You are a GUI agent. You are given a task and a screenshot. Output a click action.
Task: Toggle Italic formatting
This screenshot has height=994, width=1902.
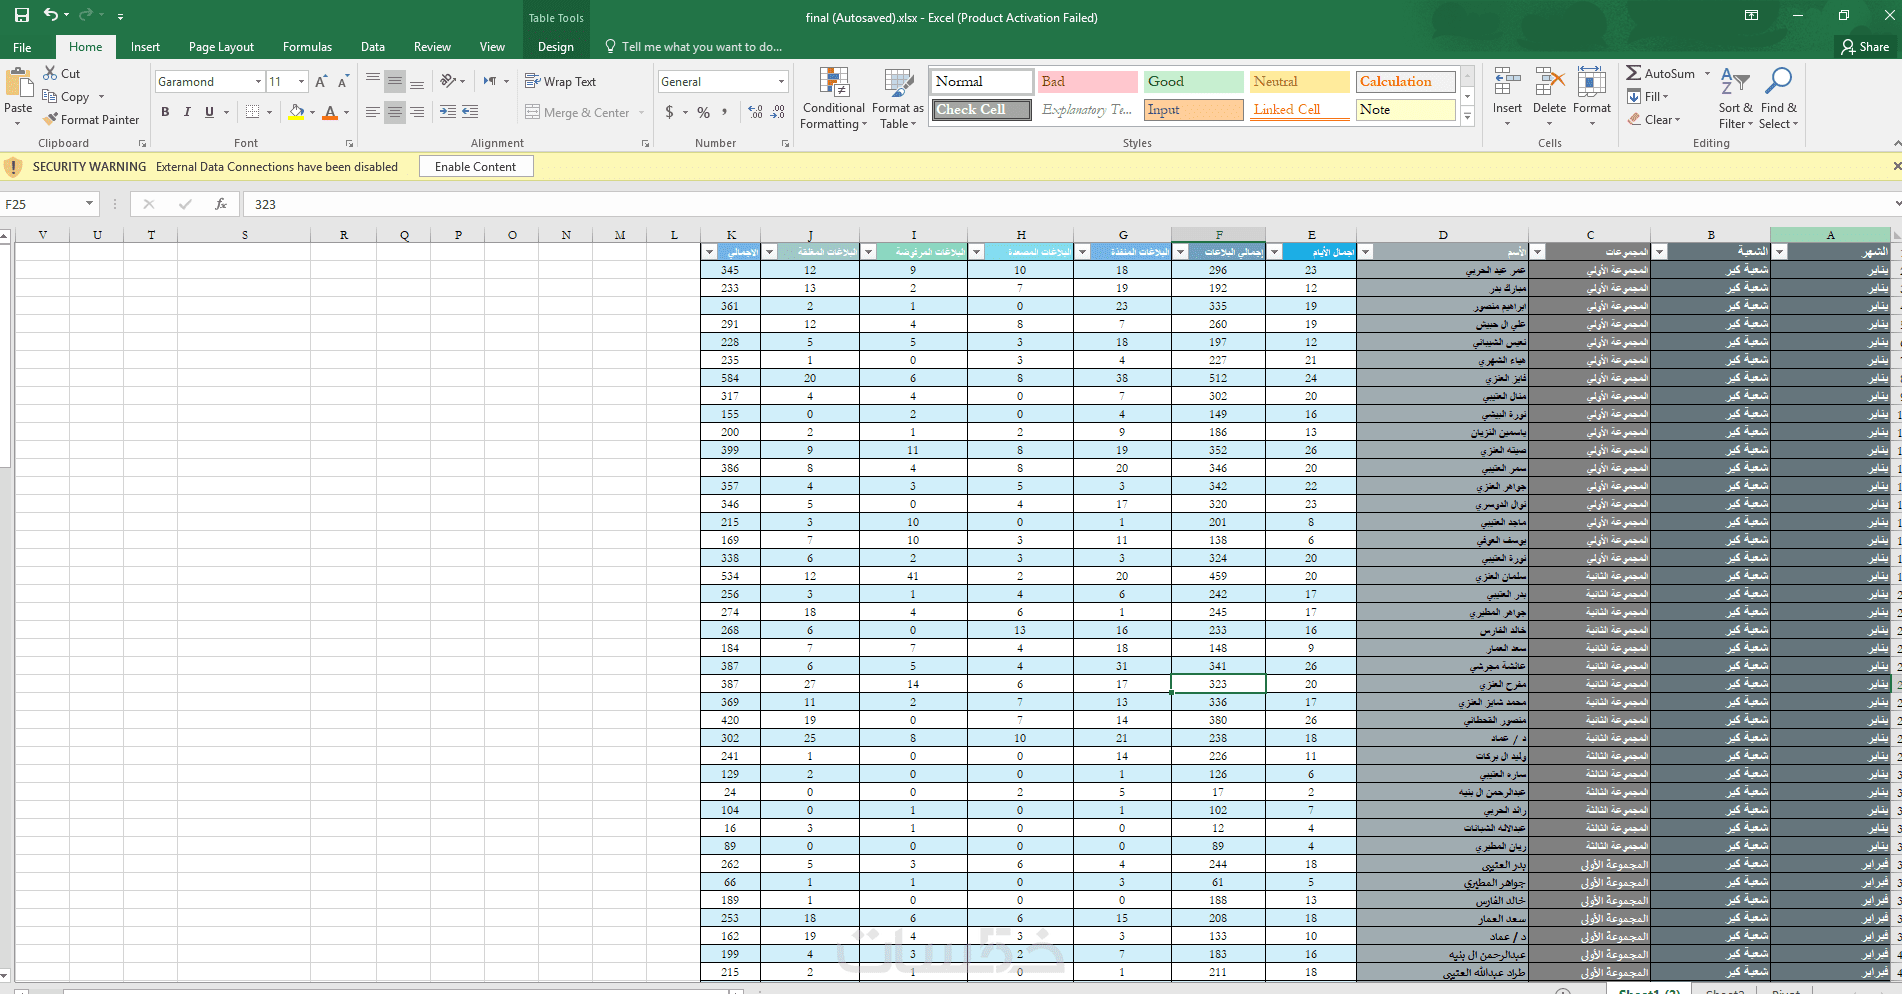tap(187, 112)
